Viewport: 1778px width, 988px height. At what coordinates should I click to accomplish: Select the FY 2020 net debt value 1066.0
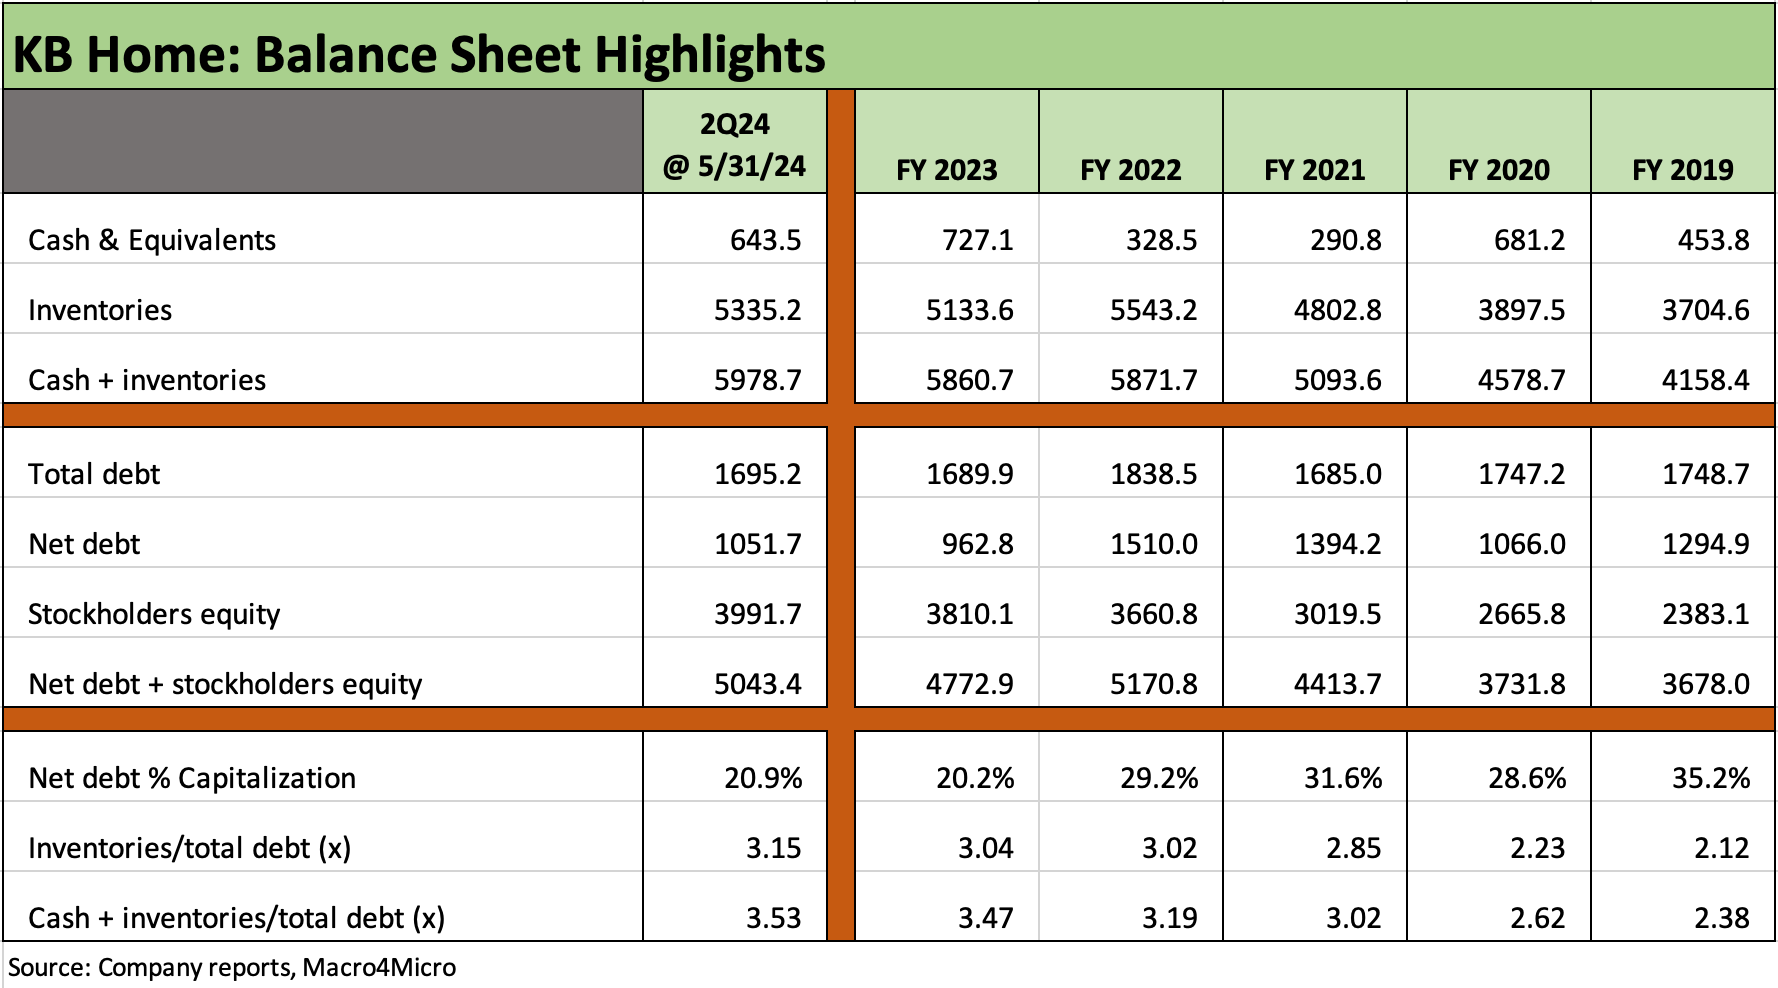pyautogui.click(x=1521, y=544)
